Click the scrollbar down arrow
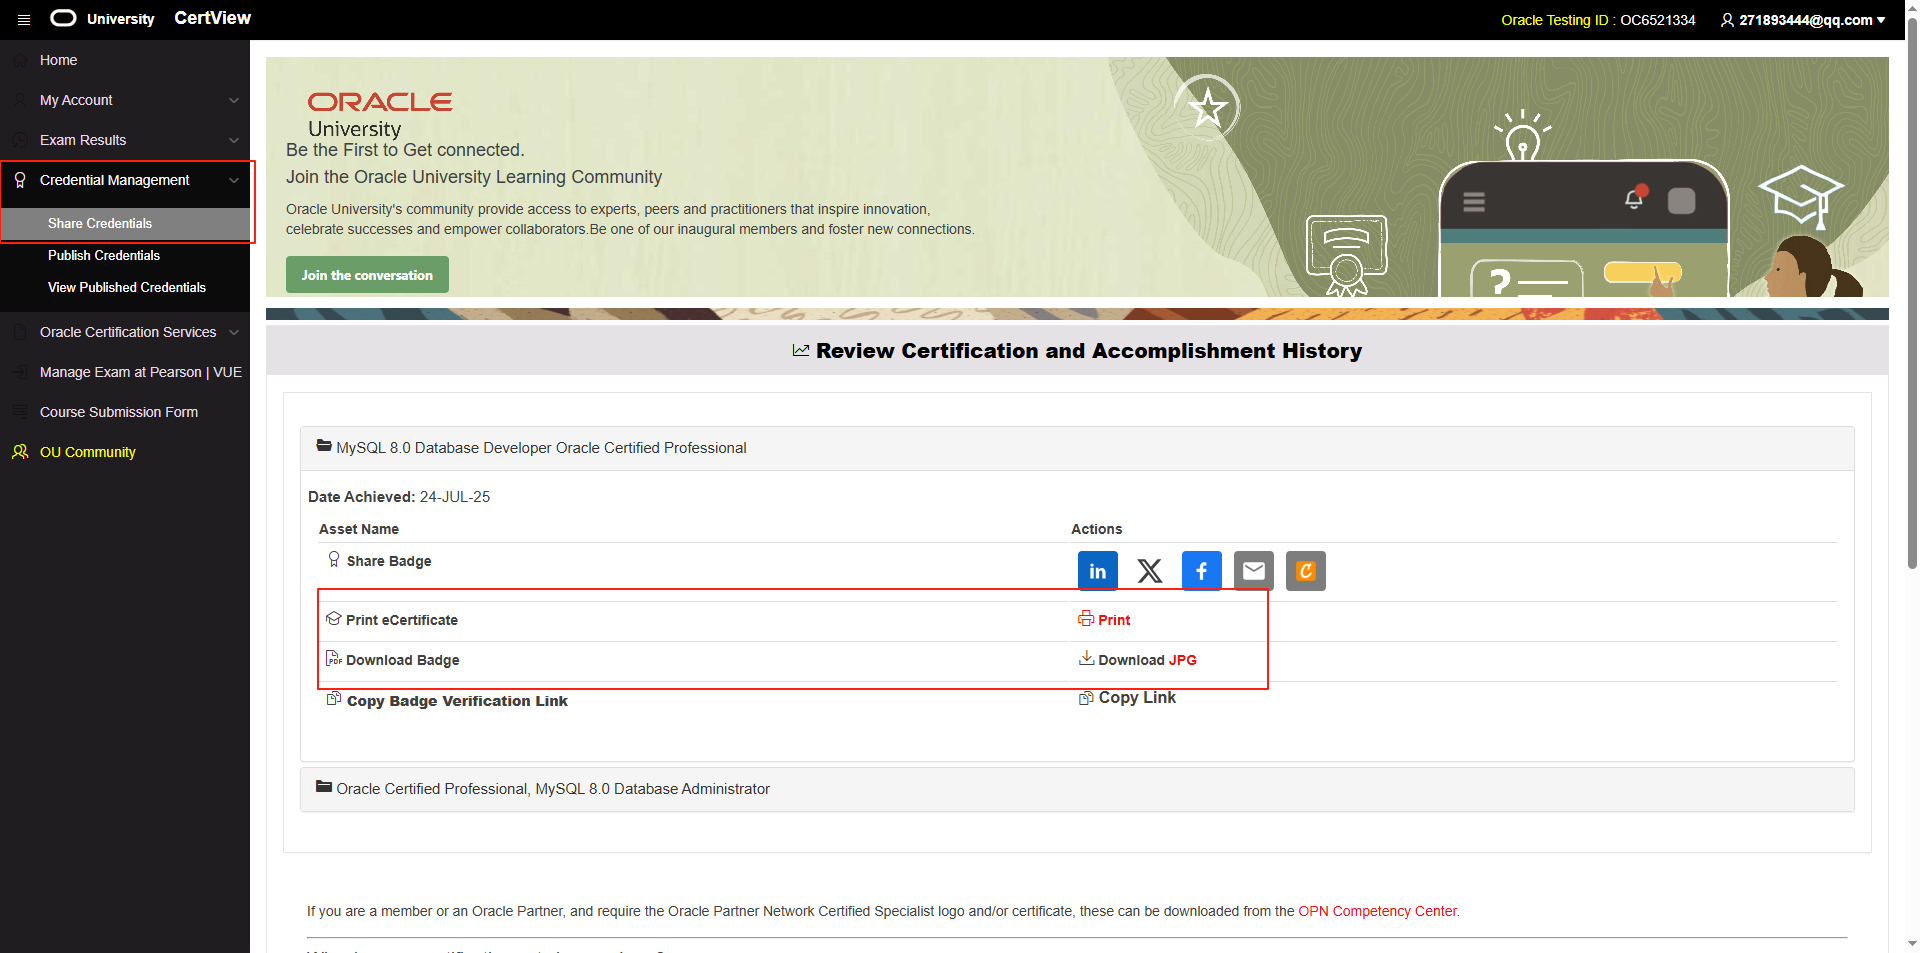This screenshot has width=1920, height=953. pyautogui.click(x=1912, y=943)
